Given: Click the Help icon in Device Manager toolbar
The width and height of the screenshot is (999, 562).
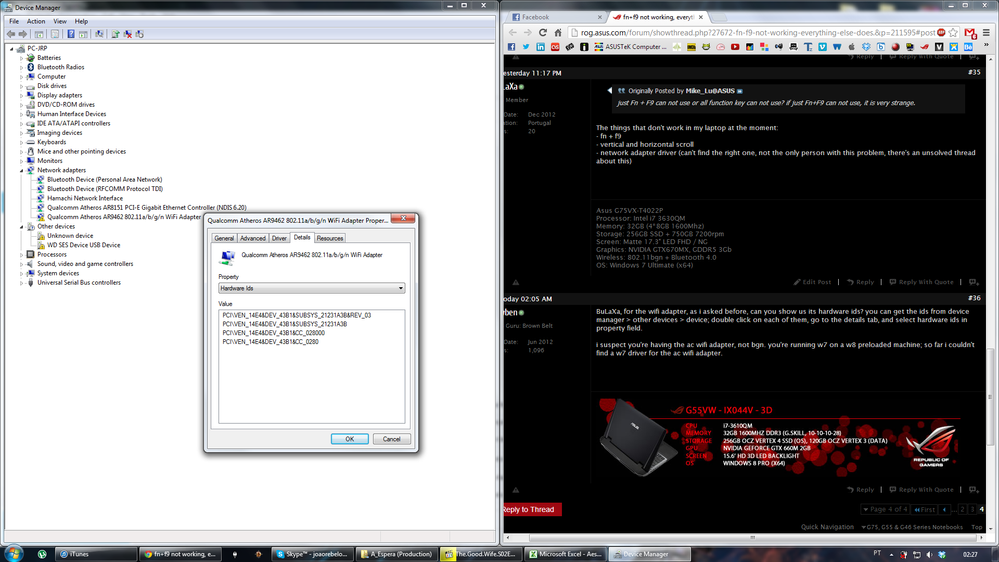Looking at the screenshot, I should [x=71, y=34].
